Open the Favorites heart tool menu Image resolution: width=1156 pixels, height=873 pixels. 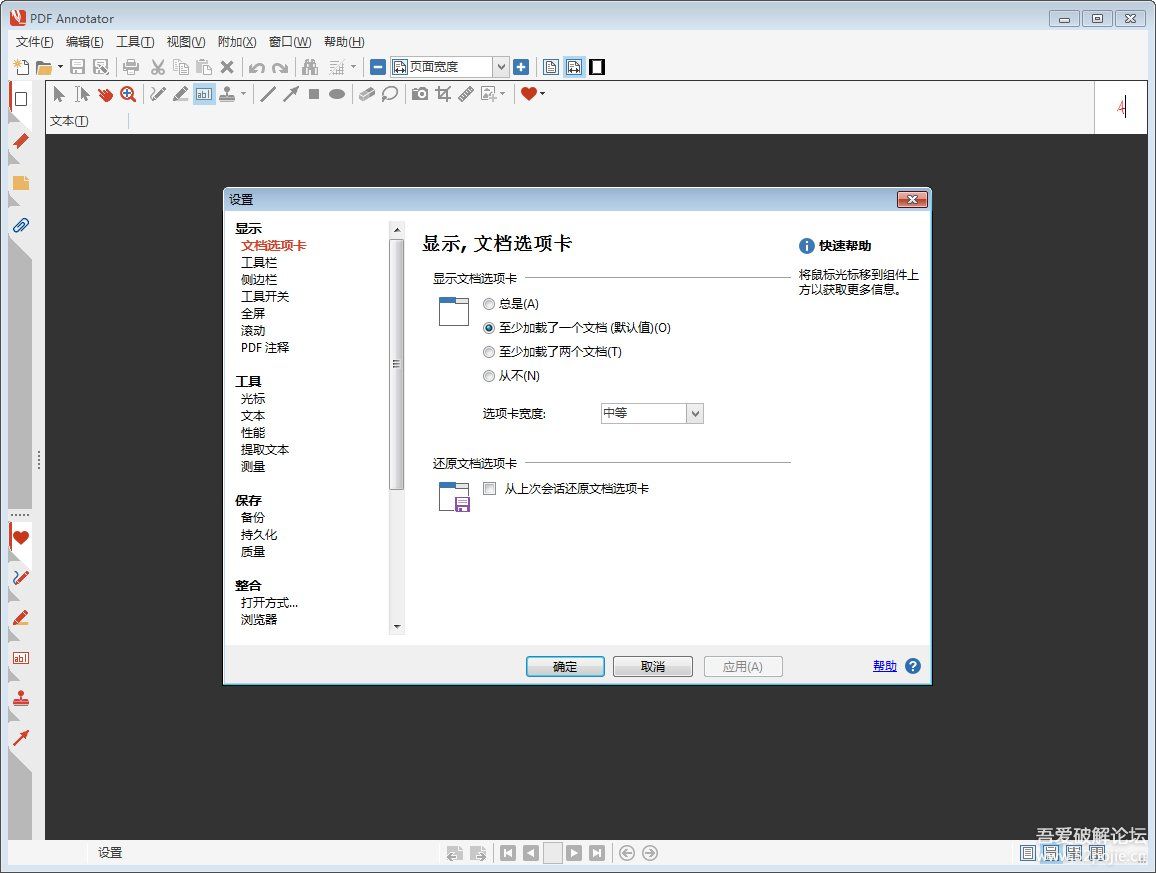pos(541,94)
